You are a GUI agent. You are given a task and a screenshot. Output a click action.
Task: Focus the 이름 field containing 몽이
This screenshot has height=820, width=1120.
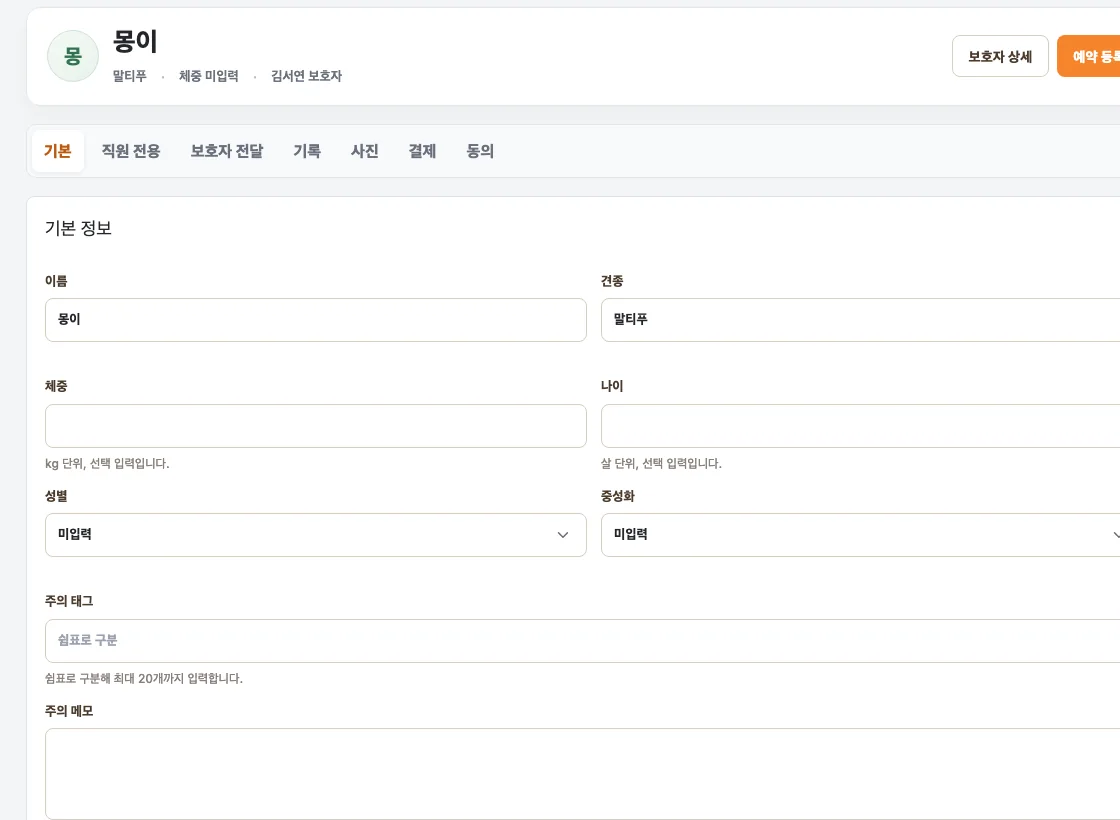click(316, 320)
